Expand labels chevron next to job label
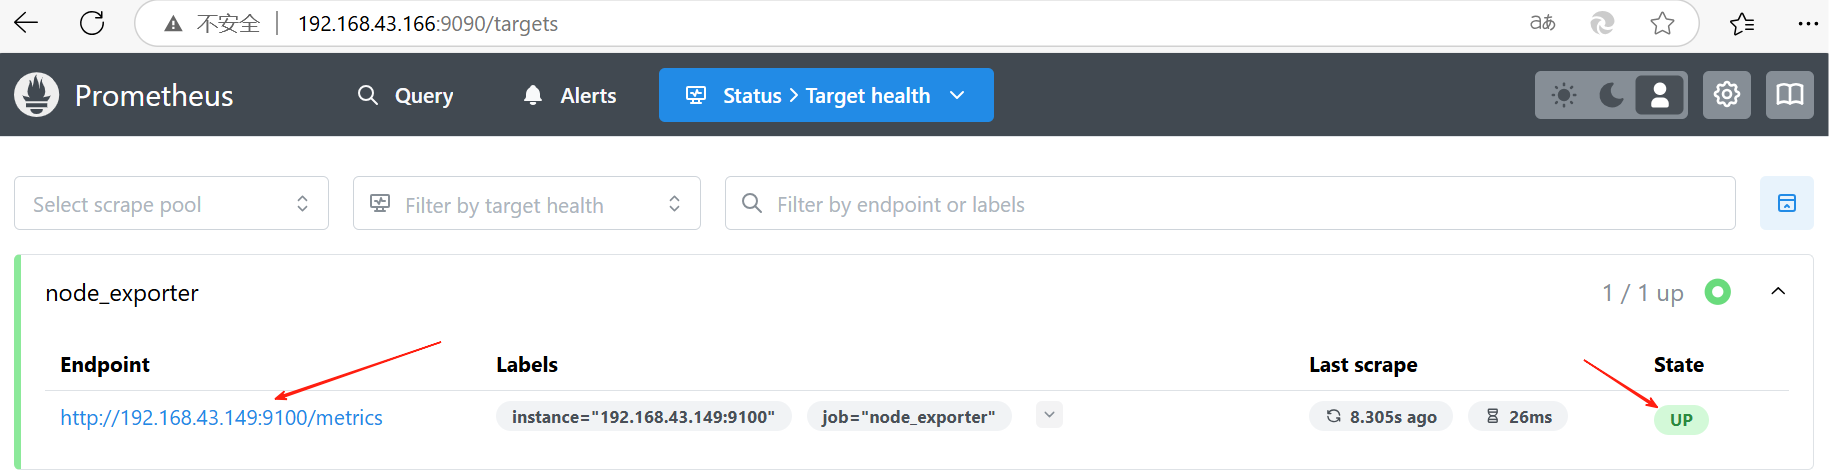The height and width of the screenshot is (476, 1829). point(1049,415)
